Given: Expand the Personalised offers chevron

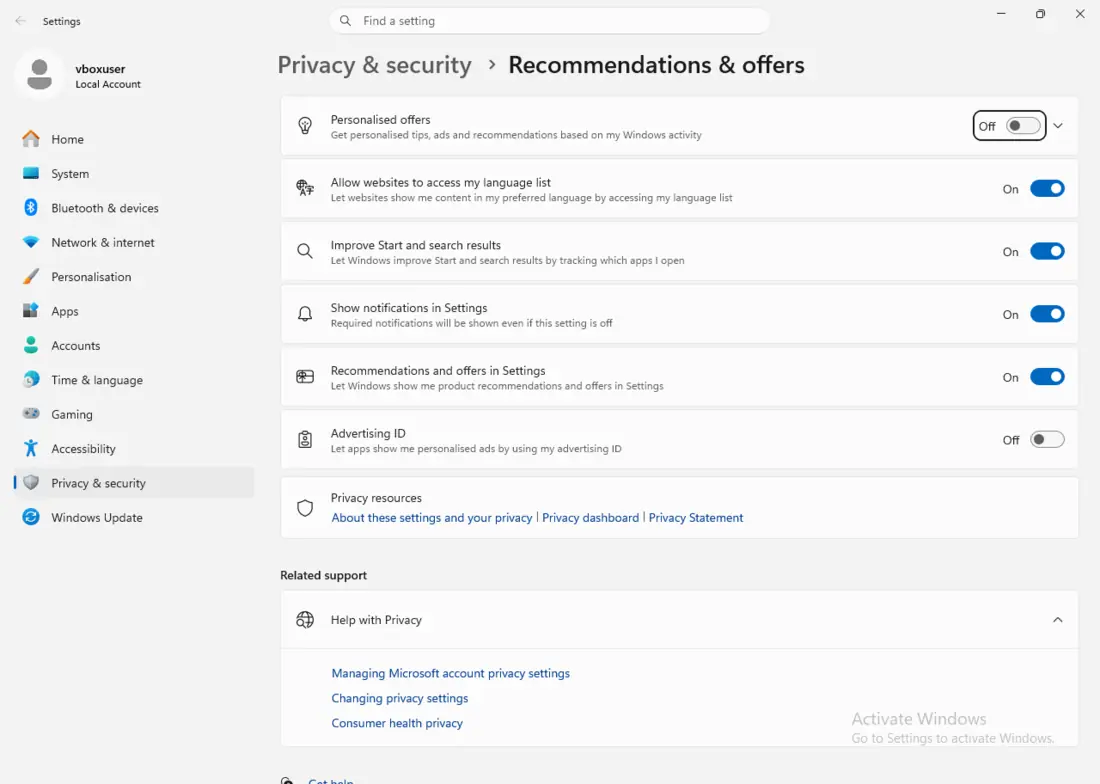Looking at the screenshot, I should (x=1058, y=126).
